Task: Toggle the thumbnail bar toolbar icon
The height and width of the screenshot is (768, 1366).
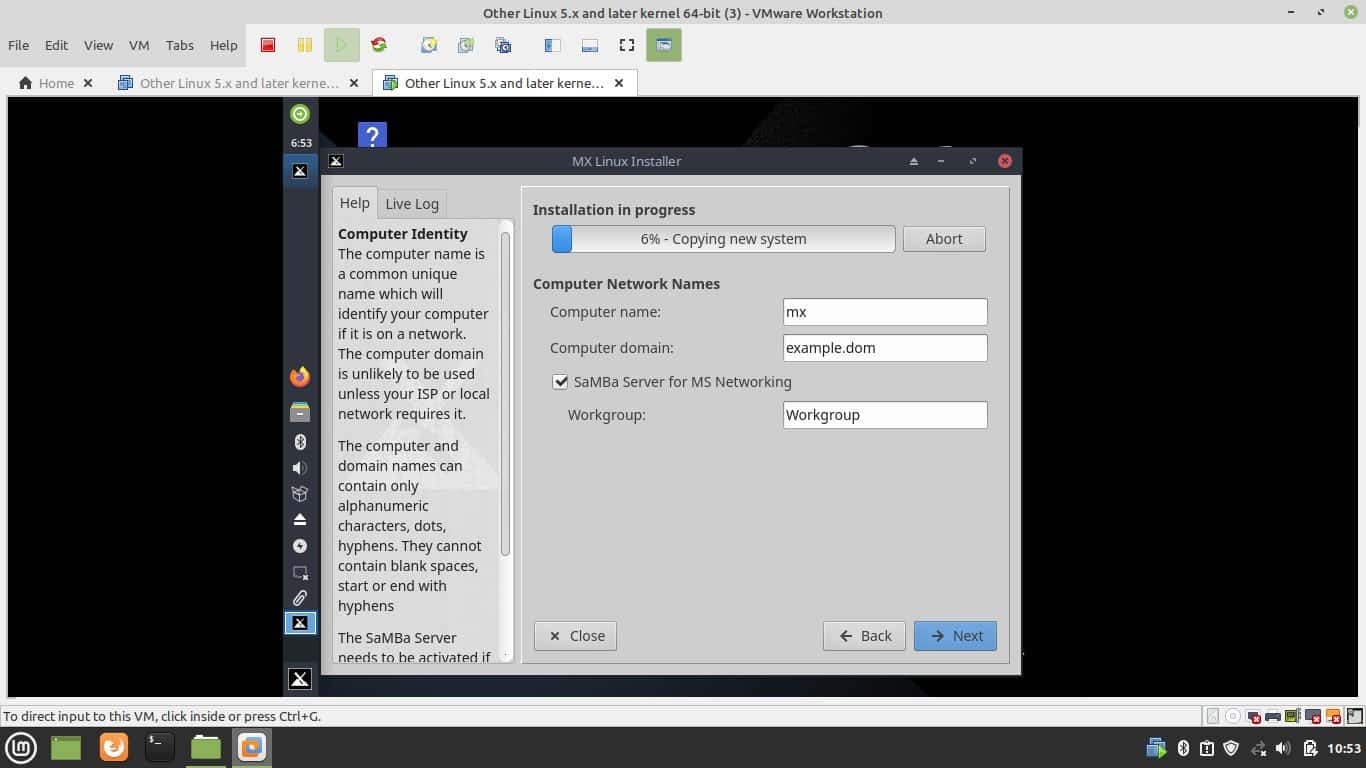Action: (x=590, y=45)
